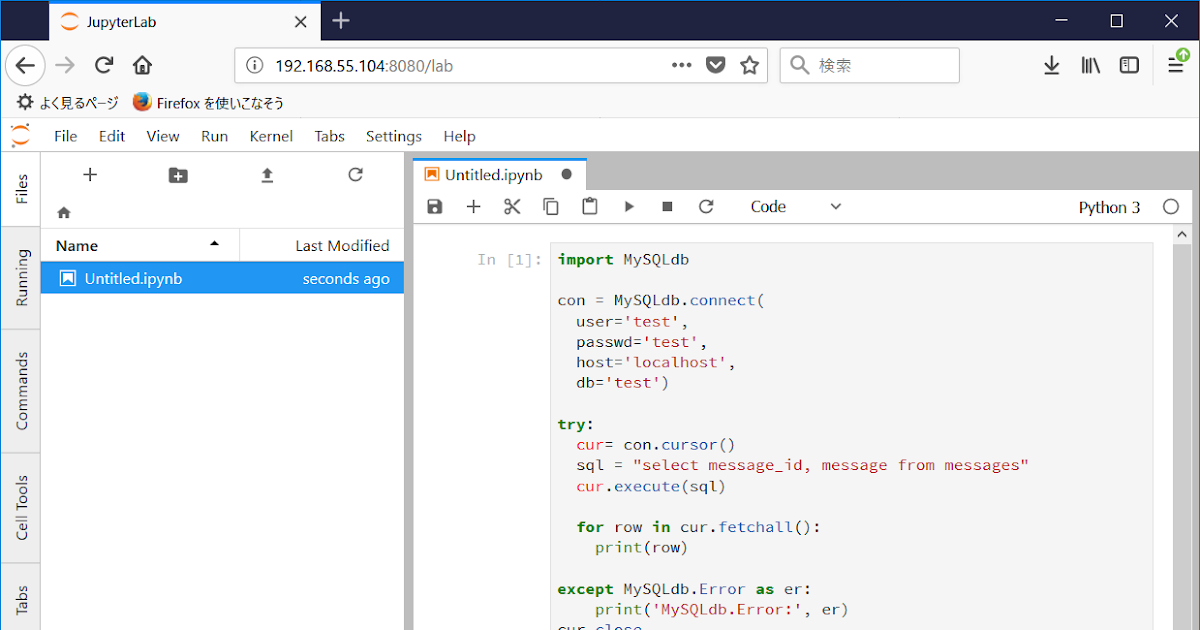Copy the selected cell using the copy icon

[x=551, y=206]
